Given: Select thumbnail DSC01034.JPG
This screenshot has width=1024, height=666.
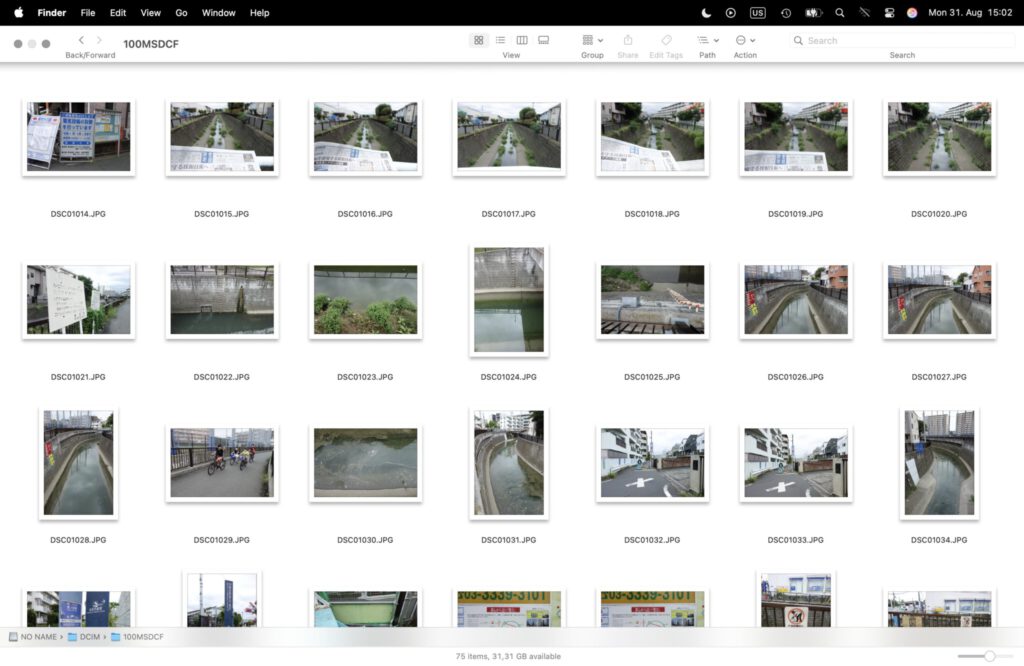Looking at the screenshot, I should (x=940, y=463).
